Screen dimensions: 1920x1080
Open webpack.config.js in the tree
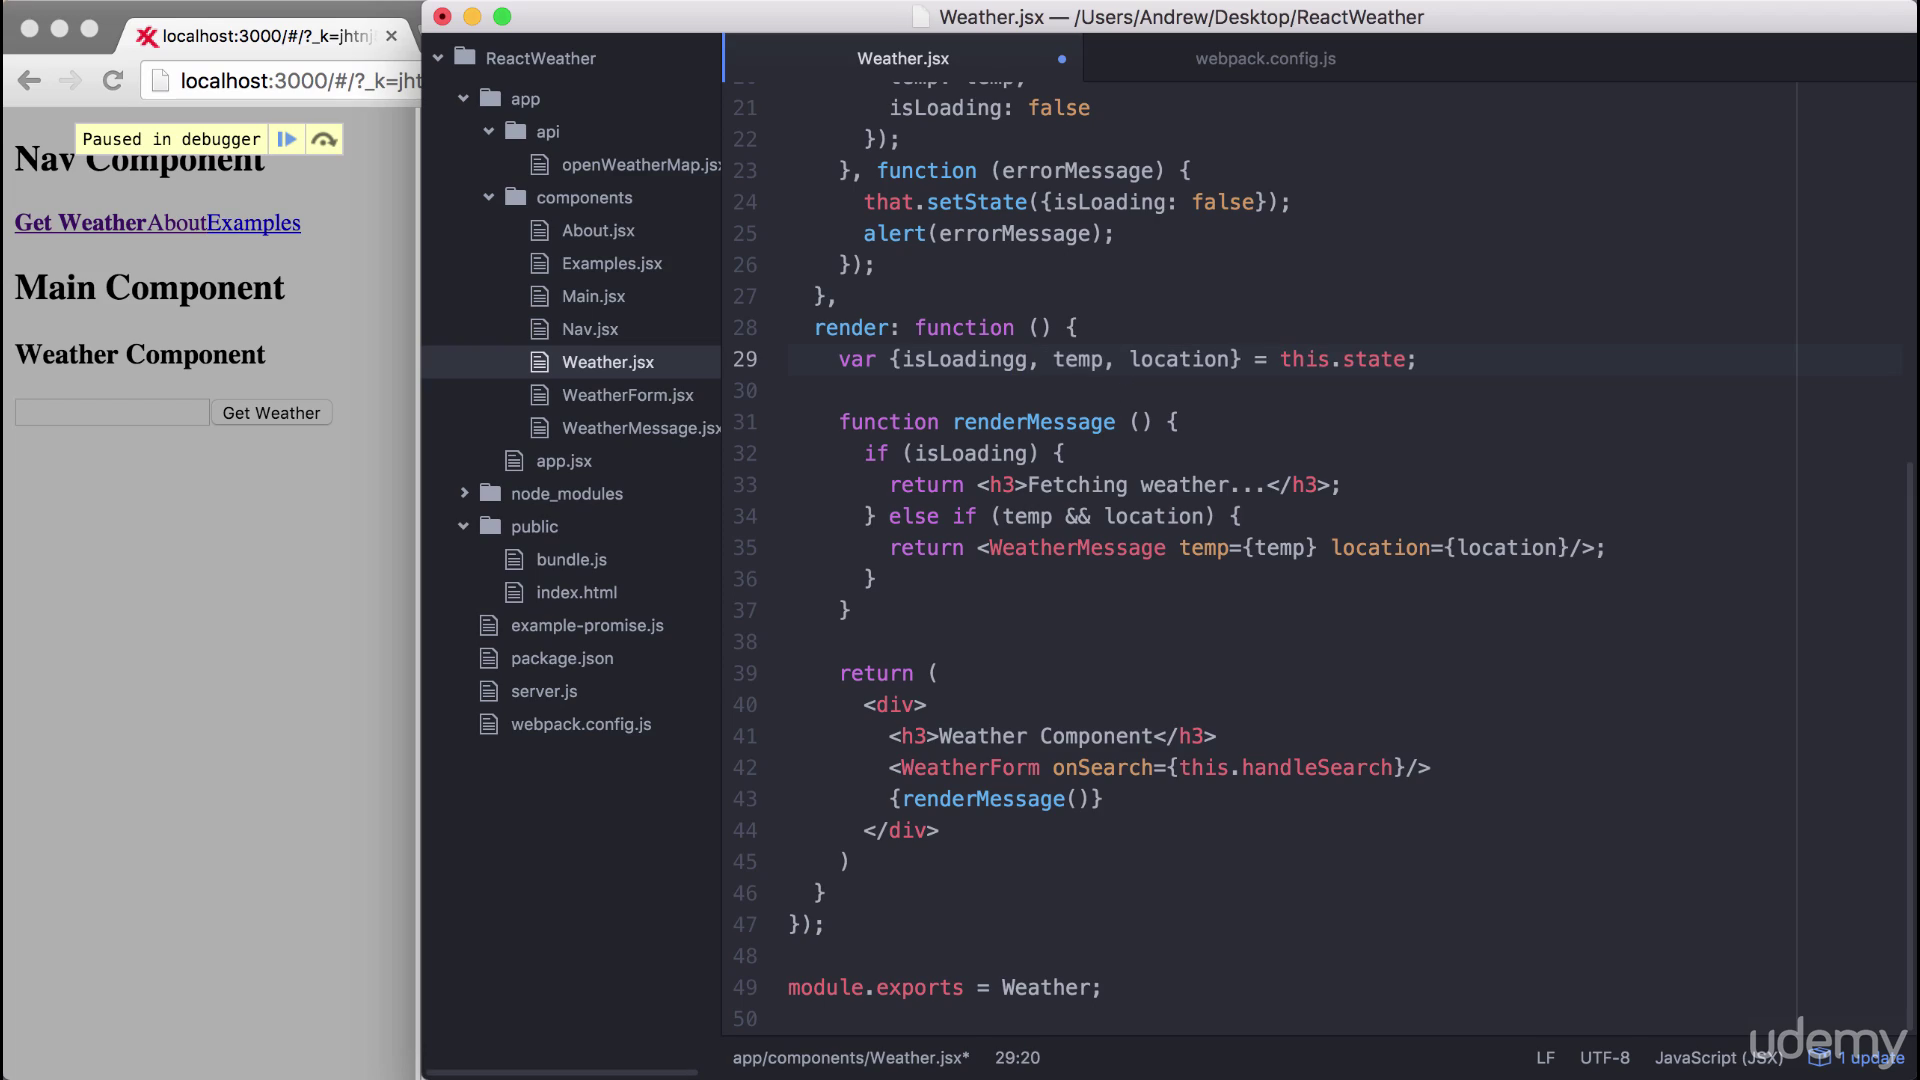click(x=581, y=725)
